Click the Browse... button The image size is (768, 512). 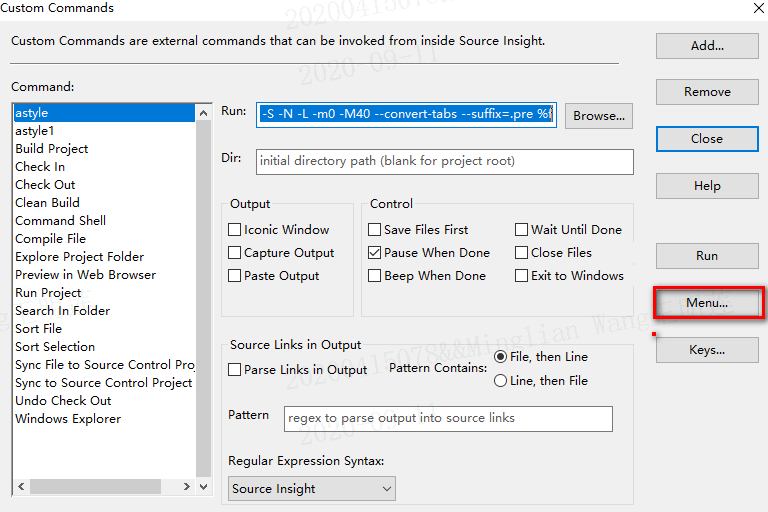pos(599,116)
